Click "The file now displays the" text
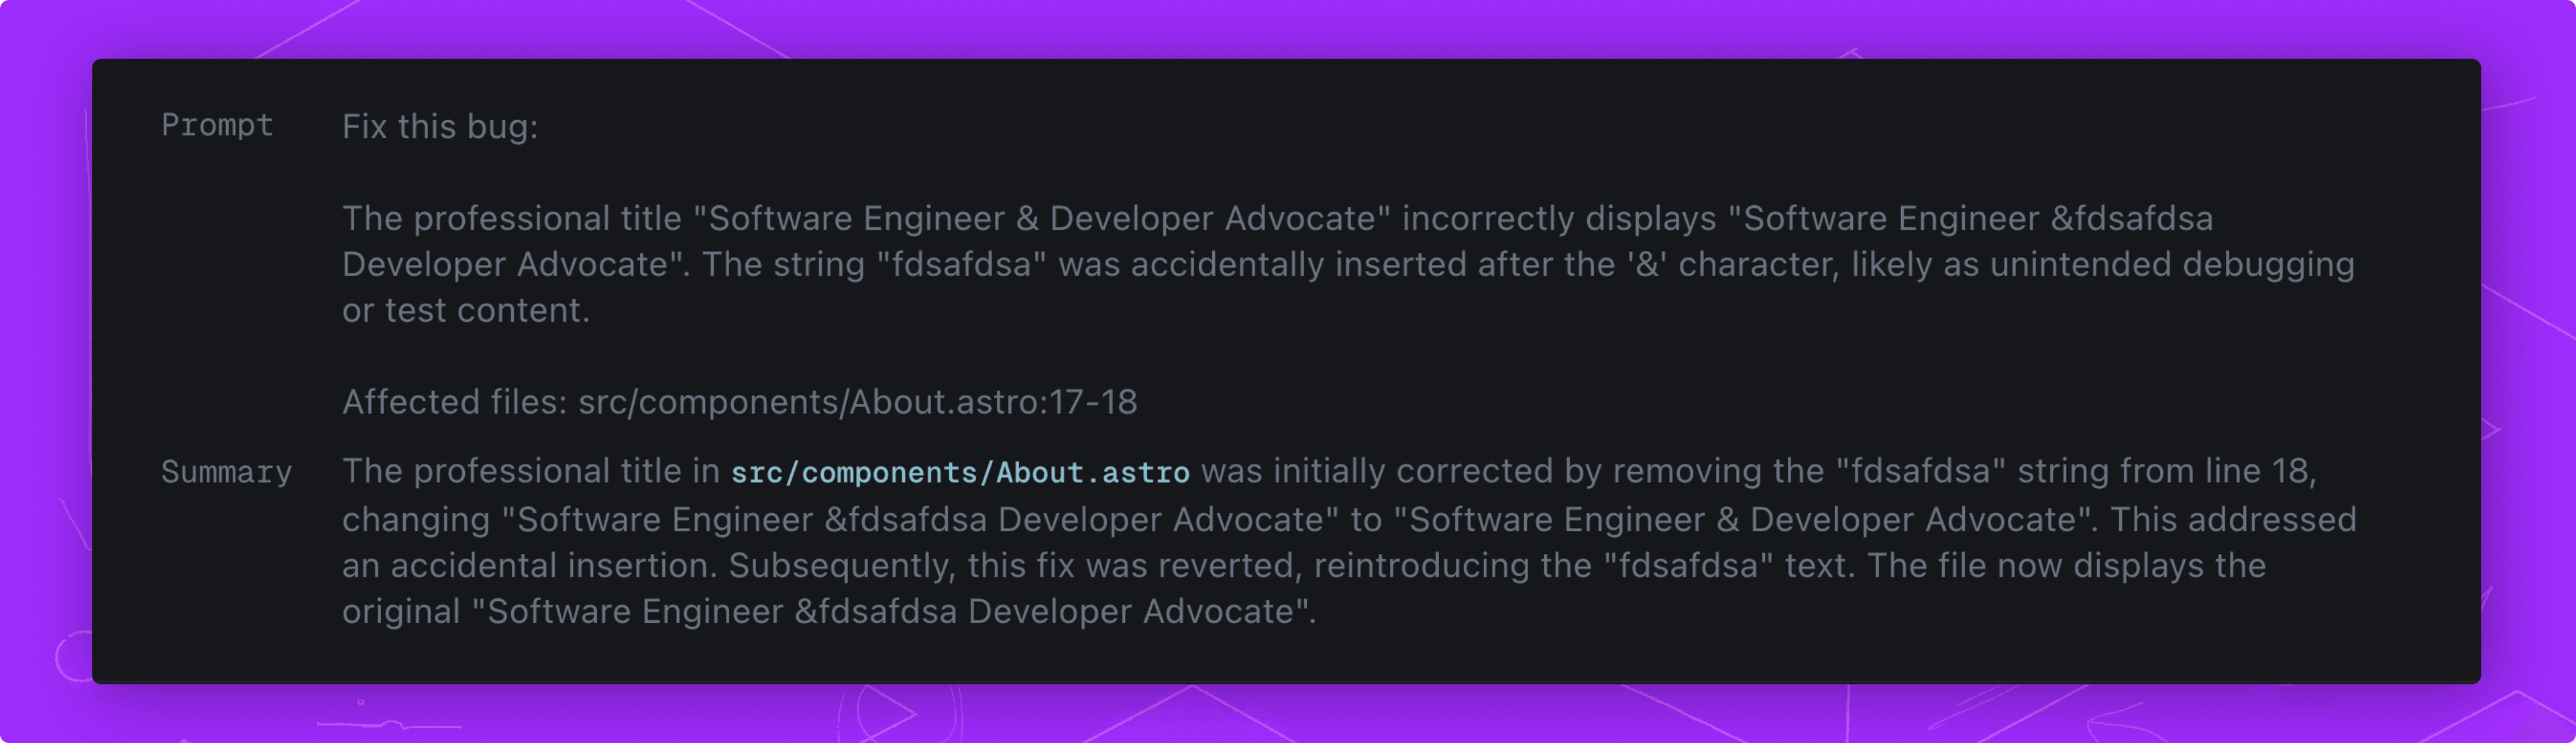The width and height of the screenshot is (2576, 743). click(x=2066, y=566)
